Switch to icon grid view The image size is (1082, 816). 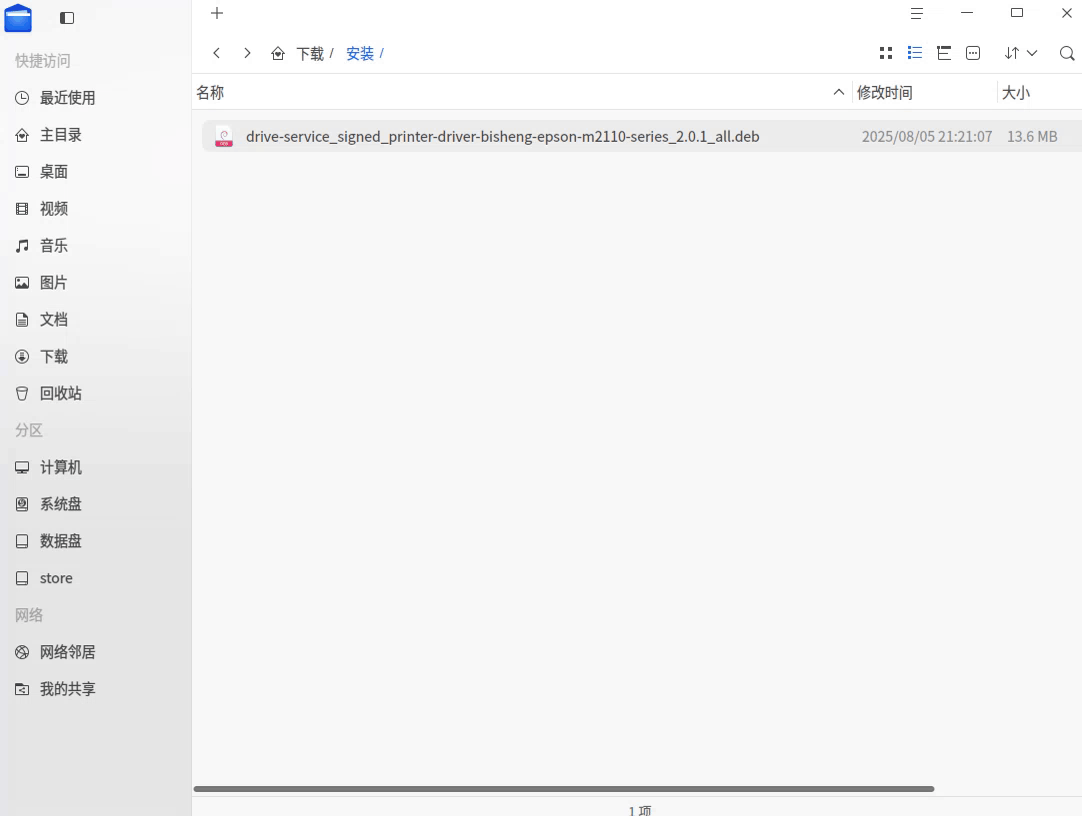click(x=886, y=53)
